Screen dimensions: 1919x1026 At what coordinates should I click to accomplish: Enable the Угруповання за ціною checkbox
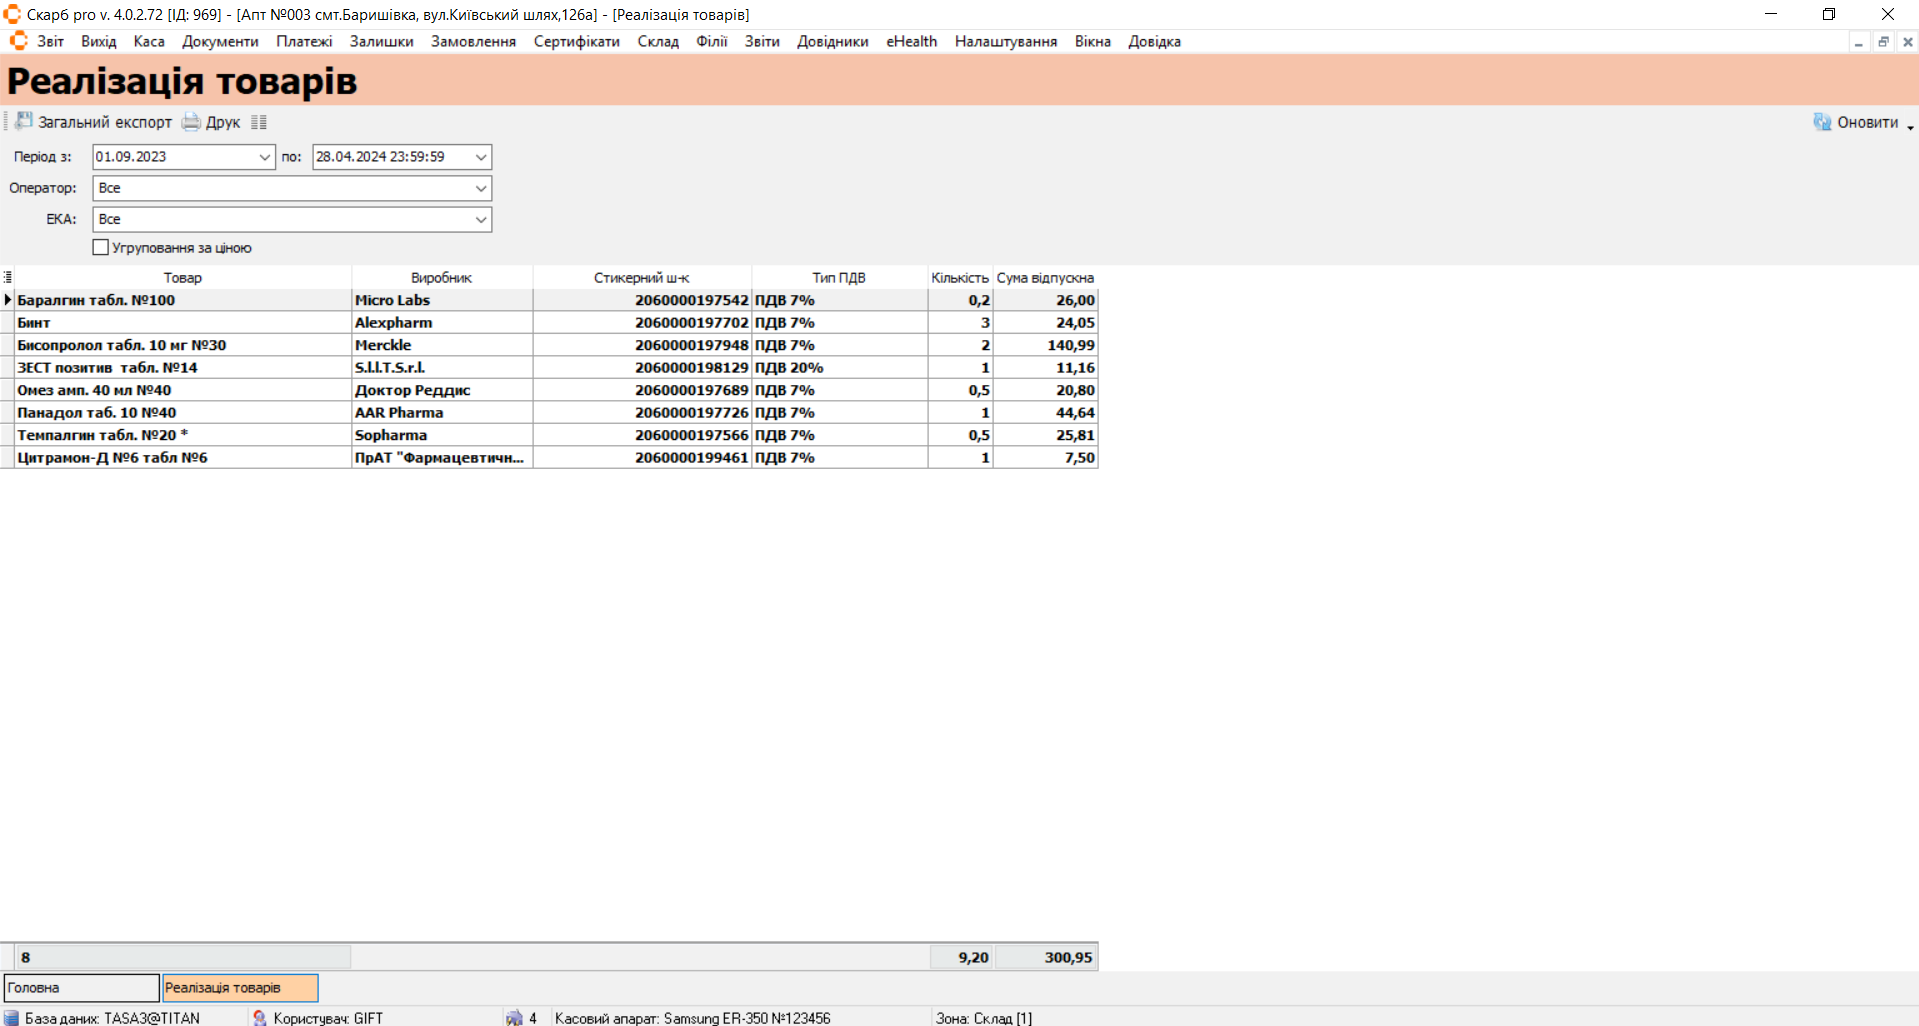(x=100, y=247)
